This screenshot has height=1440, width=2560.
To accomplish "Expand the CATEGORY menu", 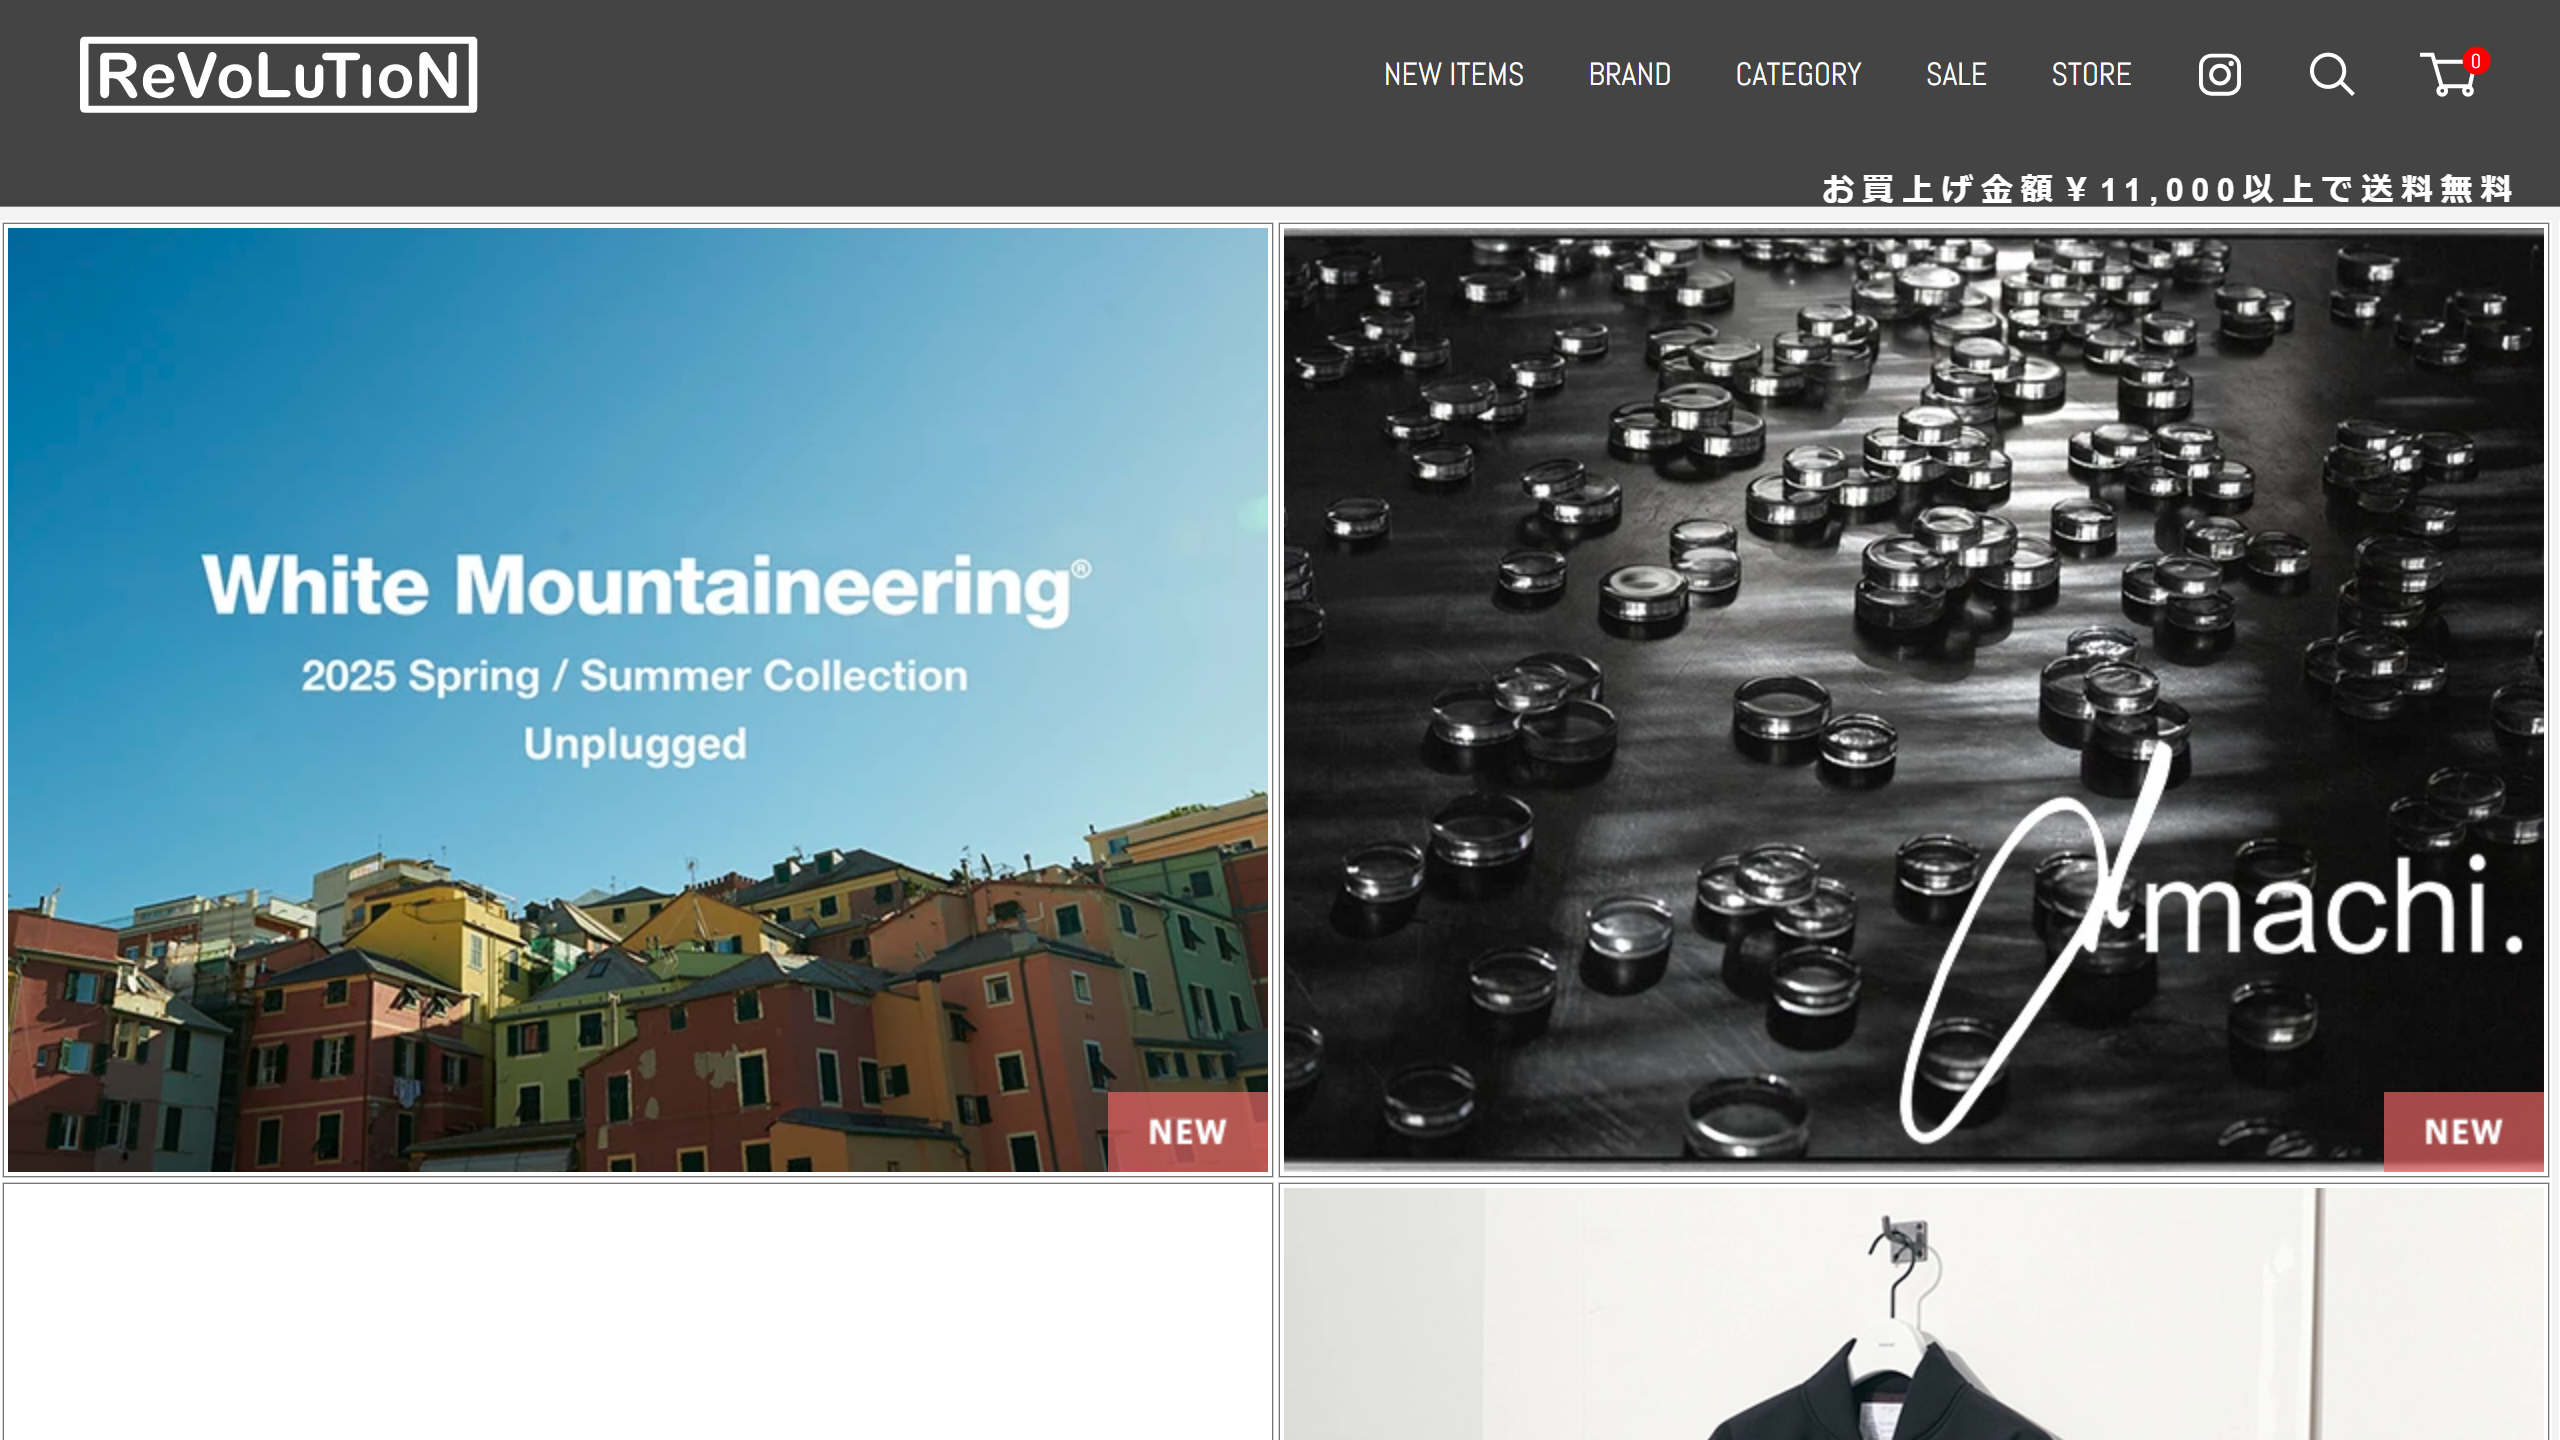I will click(1798, 75).
